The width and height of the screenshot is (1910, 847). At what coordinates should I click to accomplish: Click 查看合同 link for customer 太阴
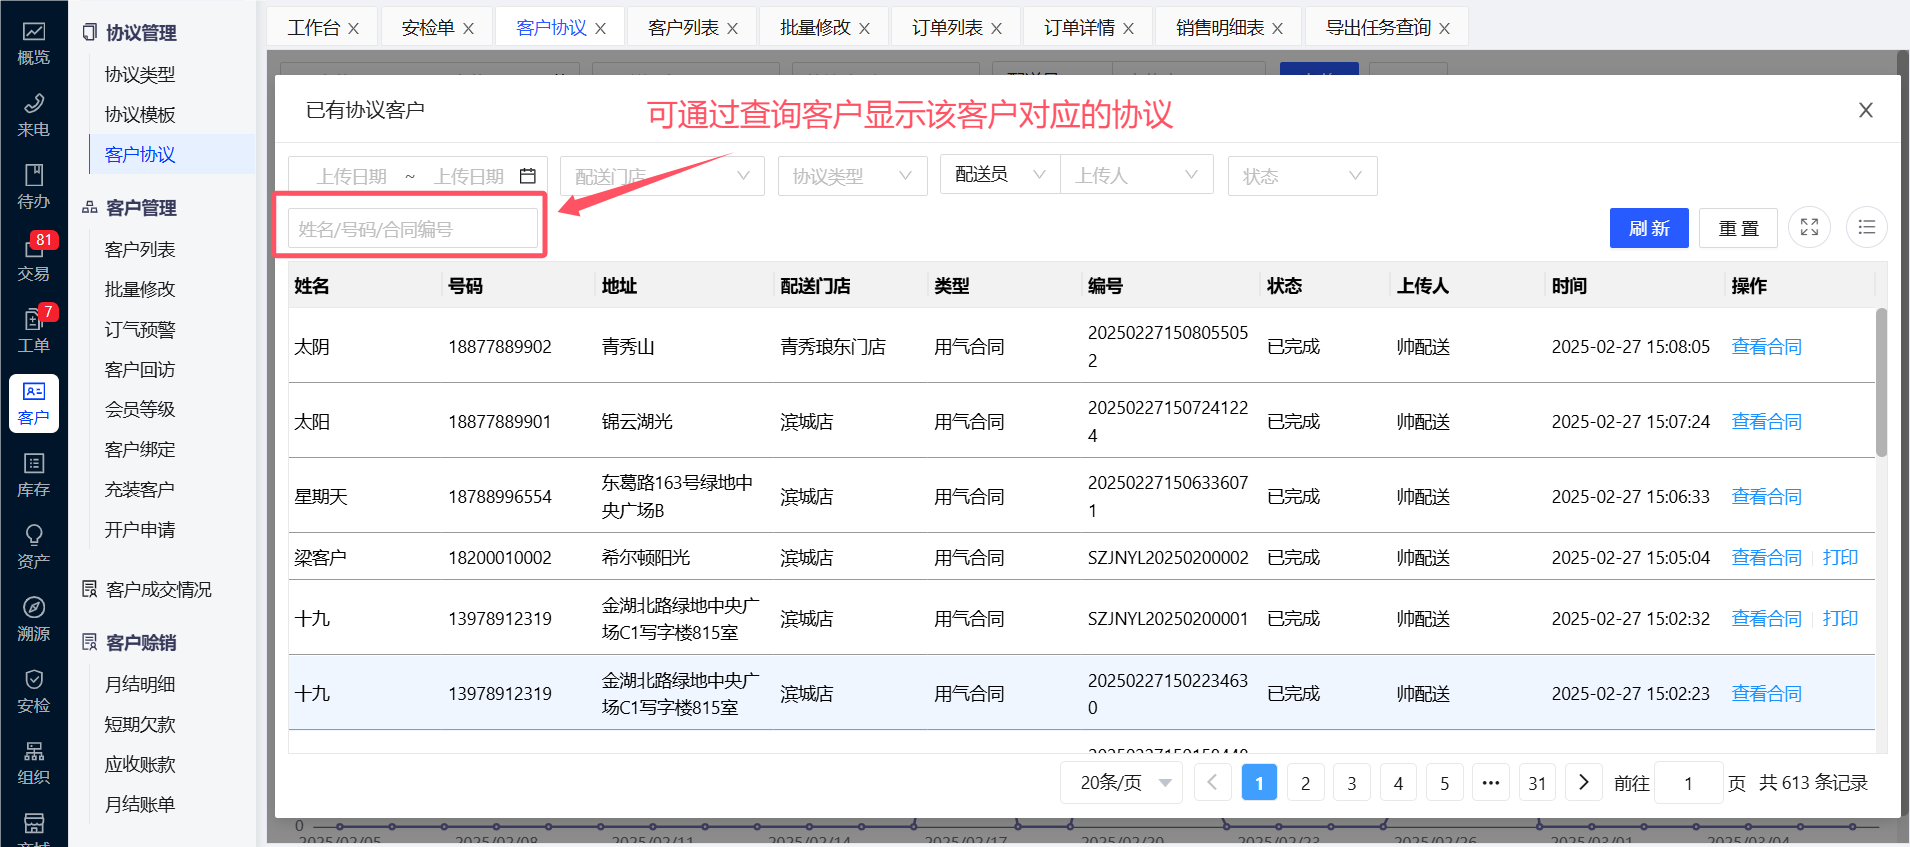point(1766,347)
